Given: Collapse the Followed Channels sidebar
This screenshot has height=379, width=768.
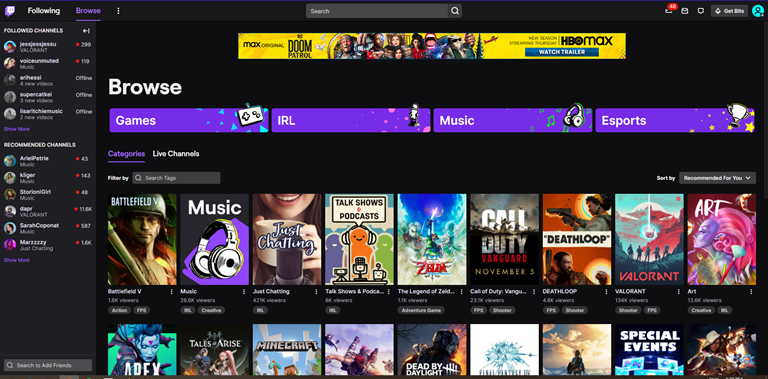Looking at the screenshot, I should pyautogui.click(x=86, y=30).
